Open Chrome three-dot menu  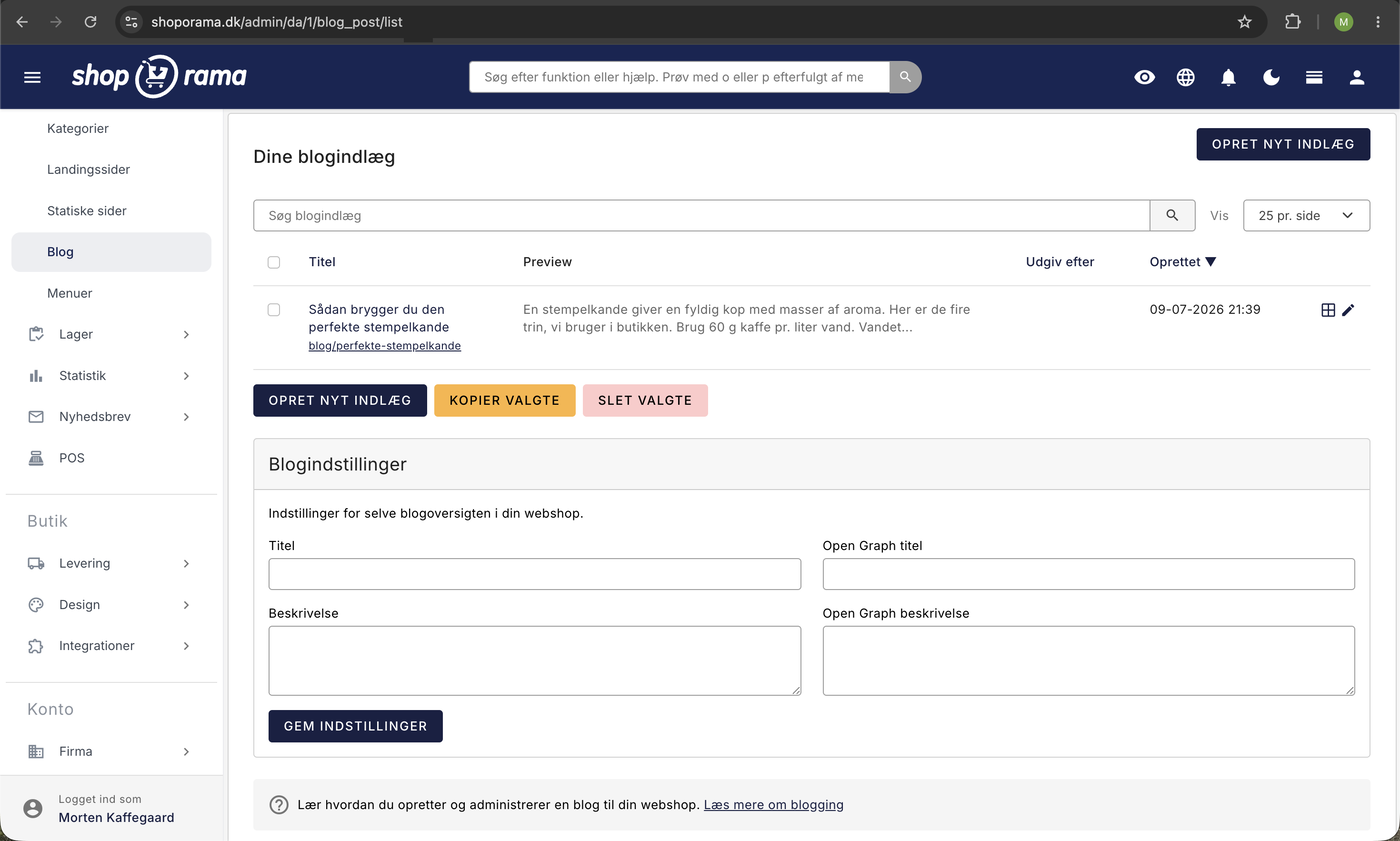click(1378, 21)
